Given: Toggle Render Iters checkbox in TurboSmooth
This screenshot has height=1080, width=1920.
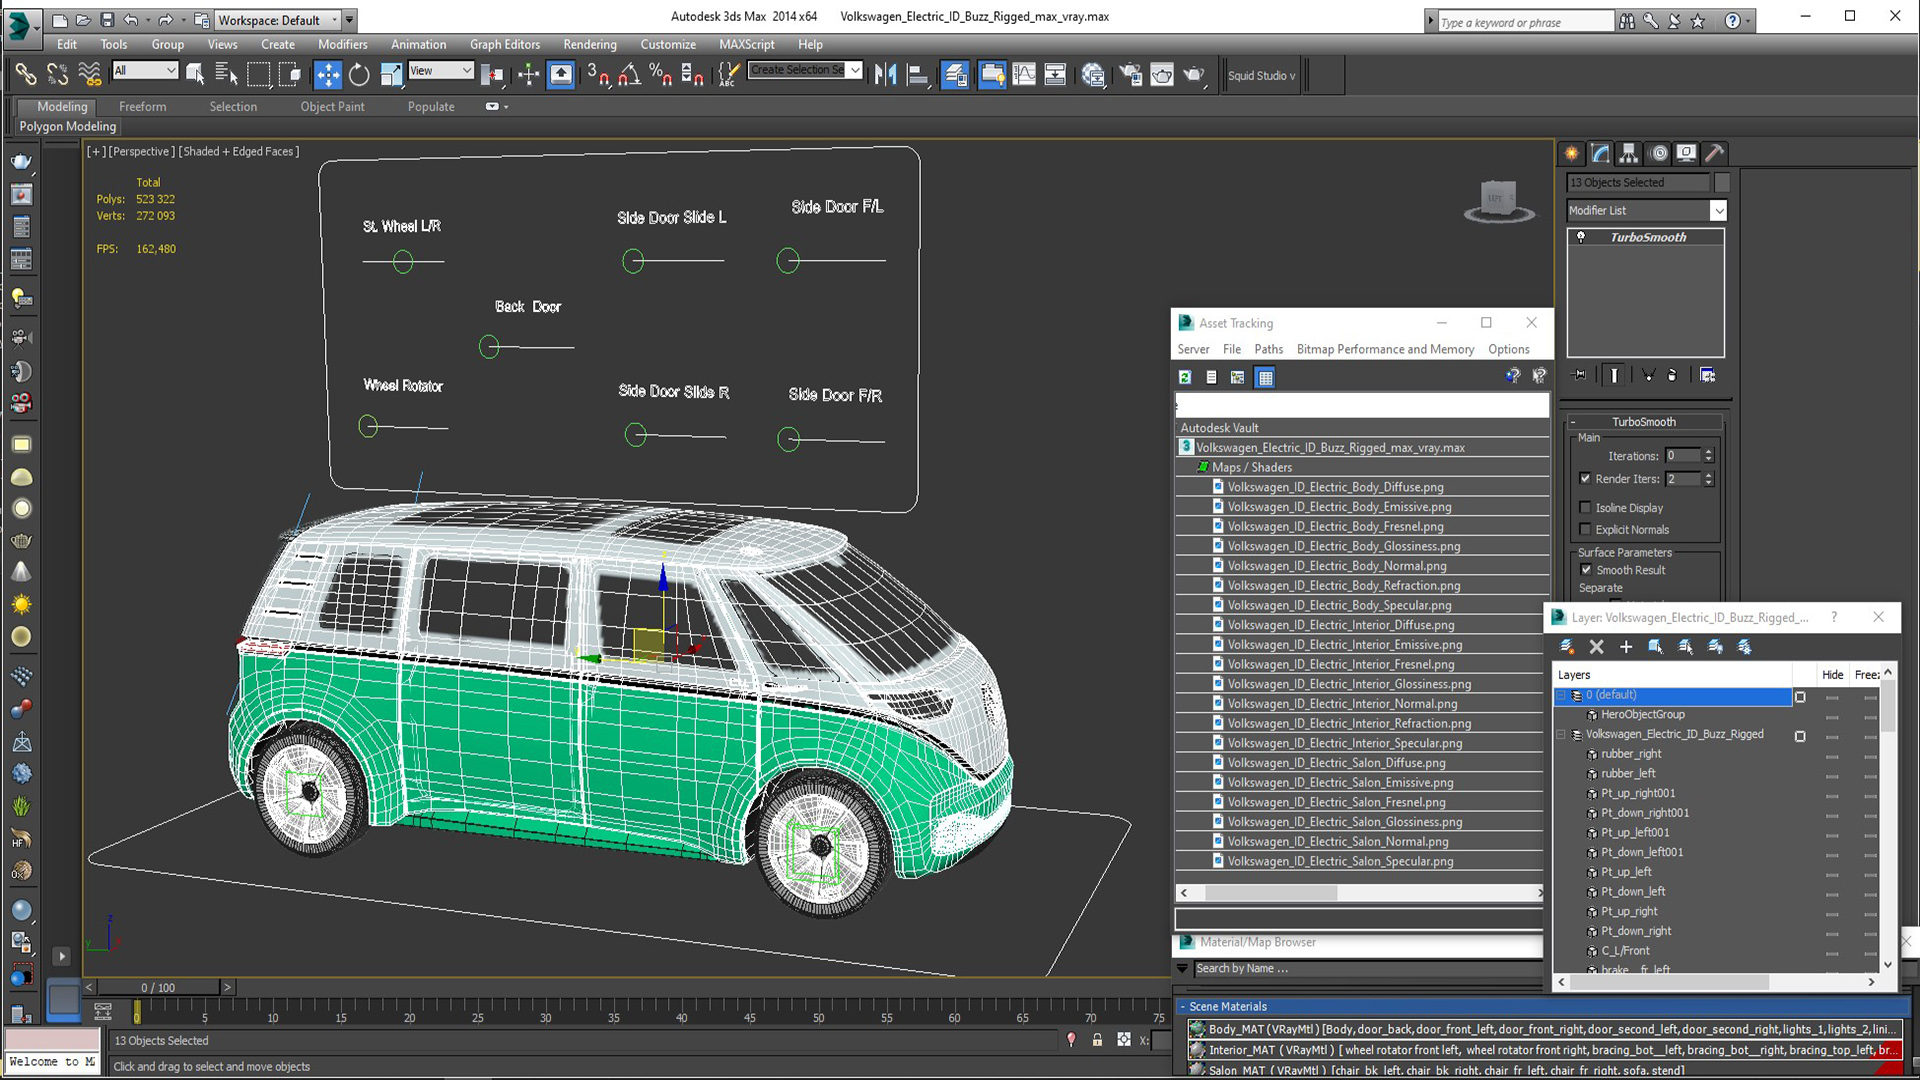Looking at the screenshot, I should point(1585,478).
